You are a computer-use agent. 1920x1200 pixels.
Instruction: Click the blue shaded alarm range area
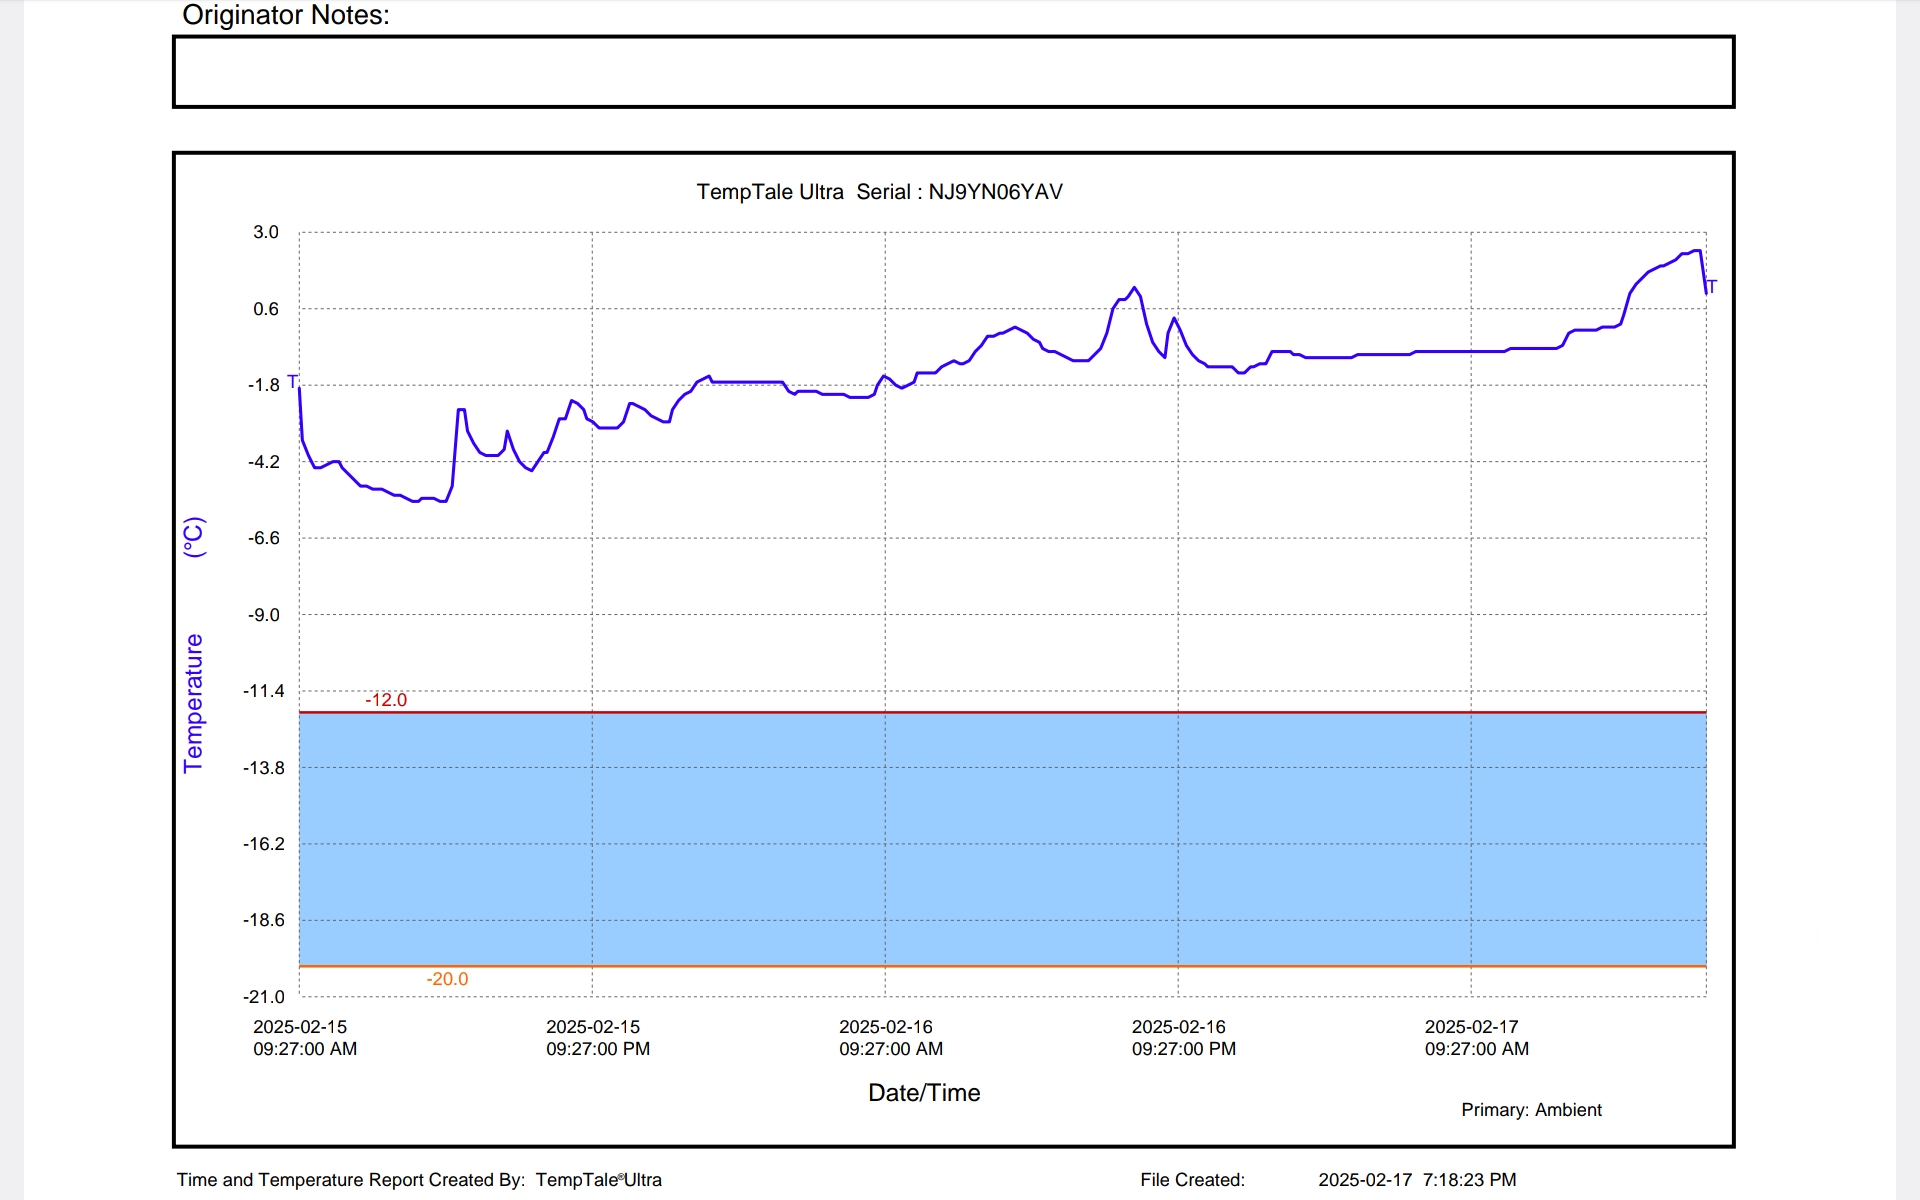(1003, 839)
